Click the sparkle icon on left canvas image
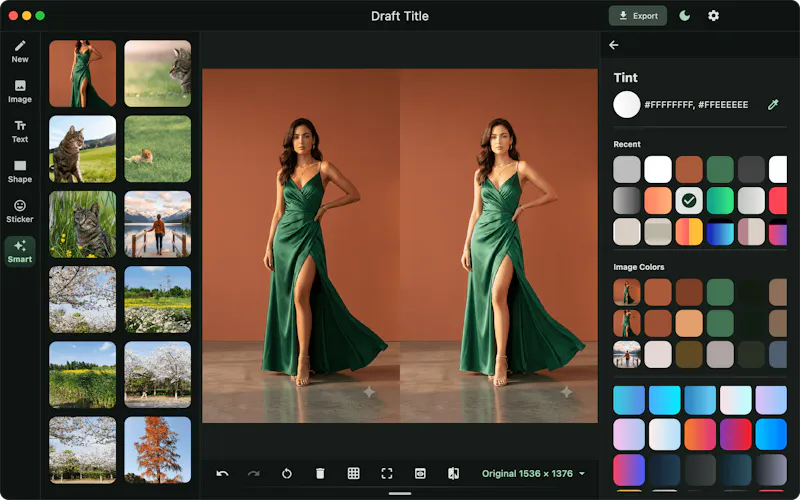Screen dimensions: 800x500 pyautogui.click(x=369, y=392)
